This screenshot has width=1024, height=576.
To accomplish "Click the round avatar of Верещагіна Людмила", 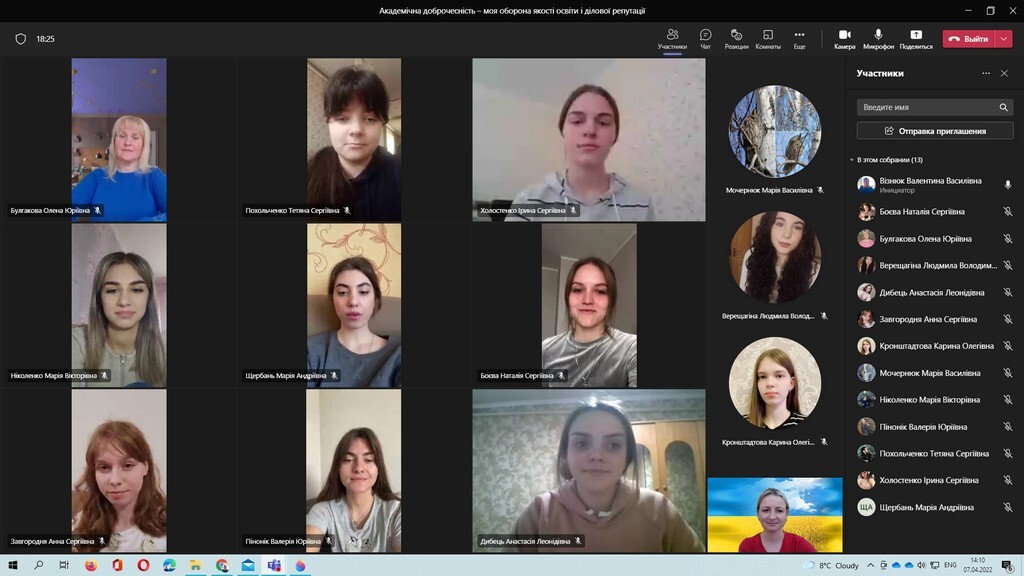I will point(775,257).
